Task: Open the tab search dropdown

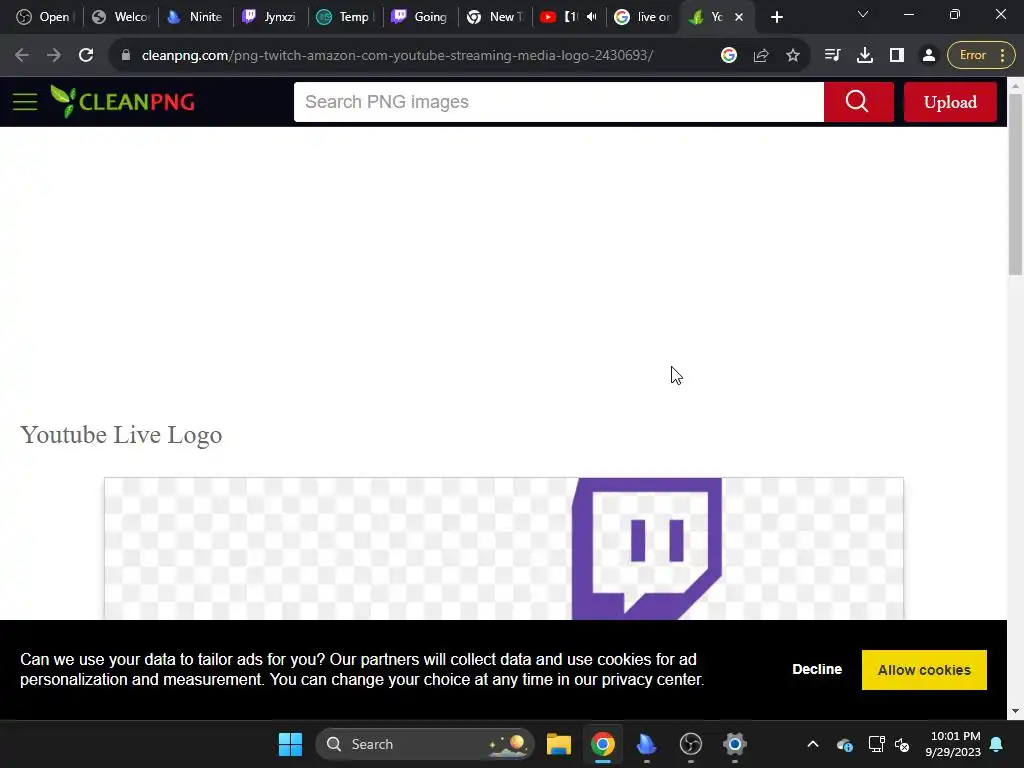Action: 863,14
